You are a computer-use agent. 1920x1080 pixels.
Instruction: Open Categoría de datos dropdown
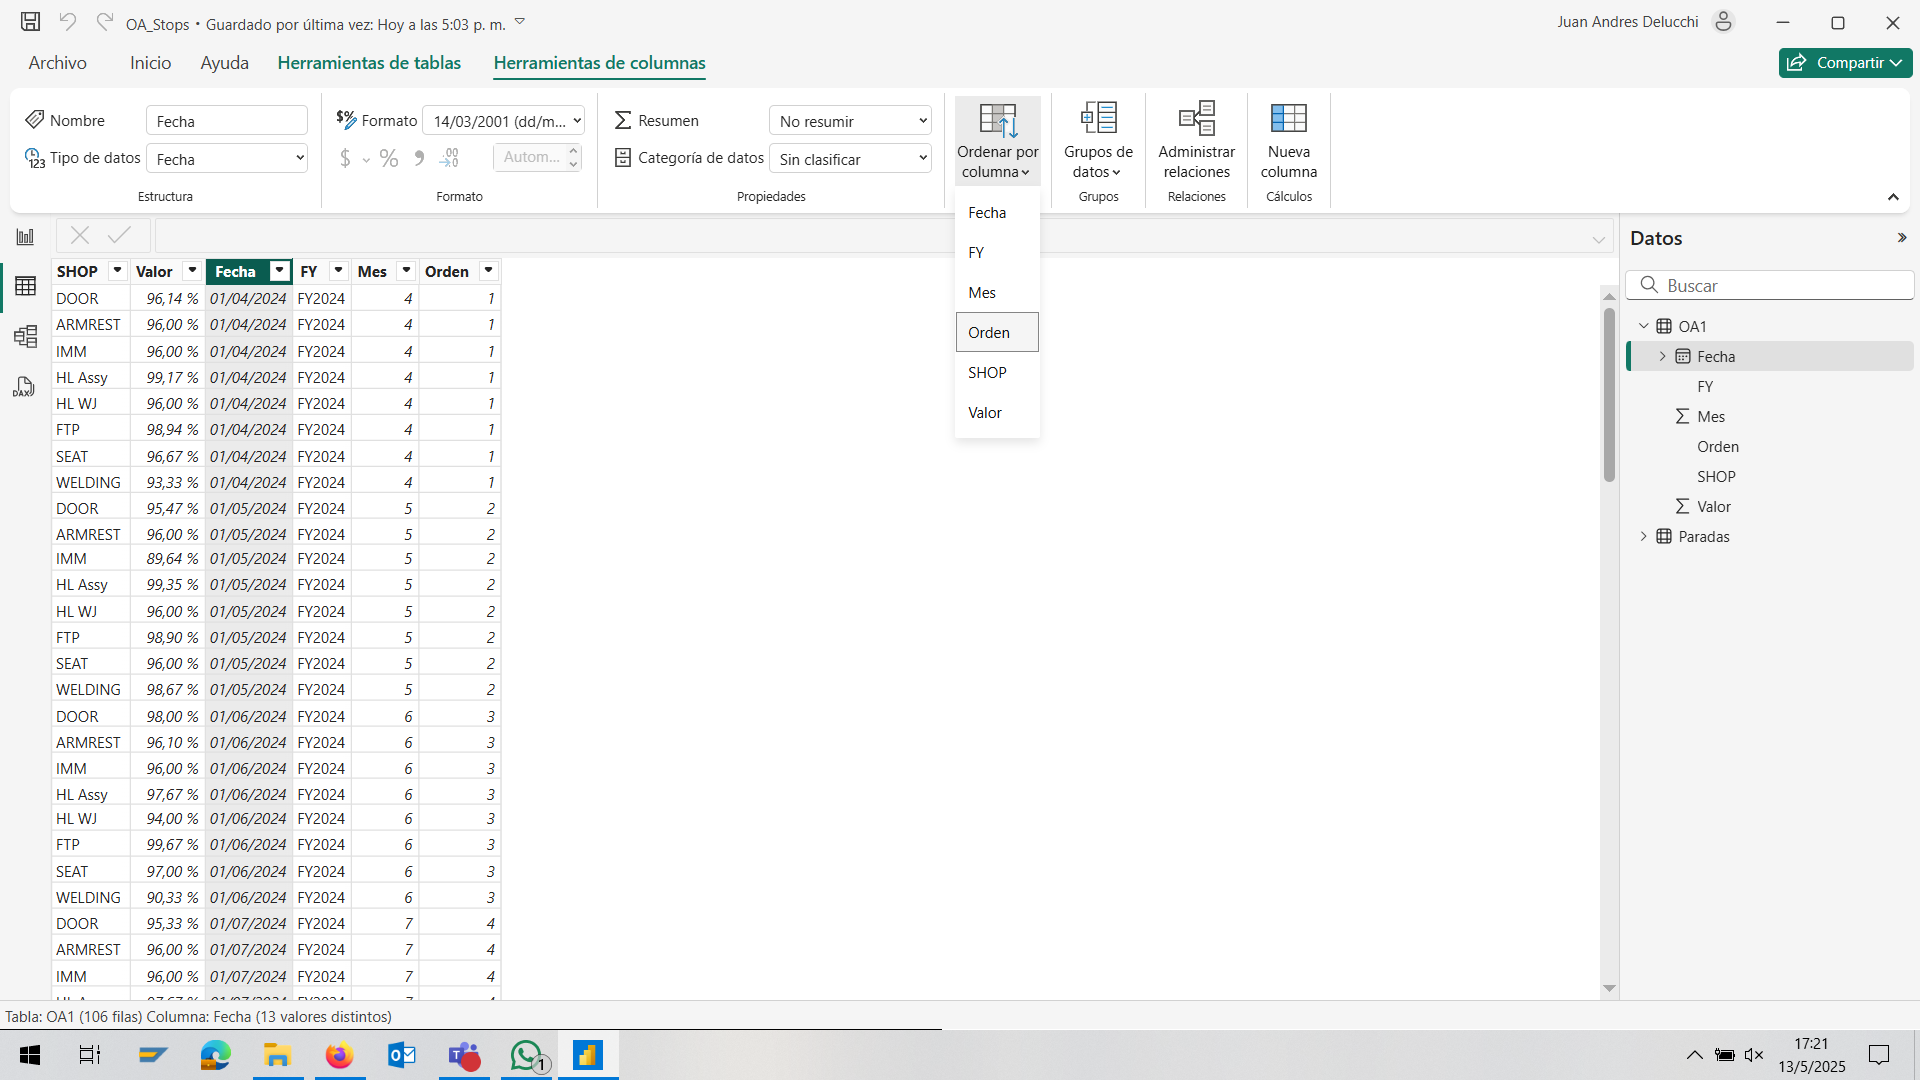pyautogui.click(x=850, y=158)
